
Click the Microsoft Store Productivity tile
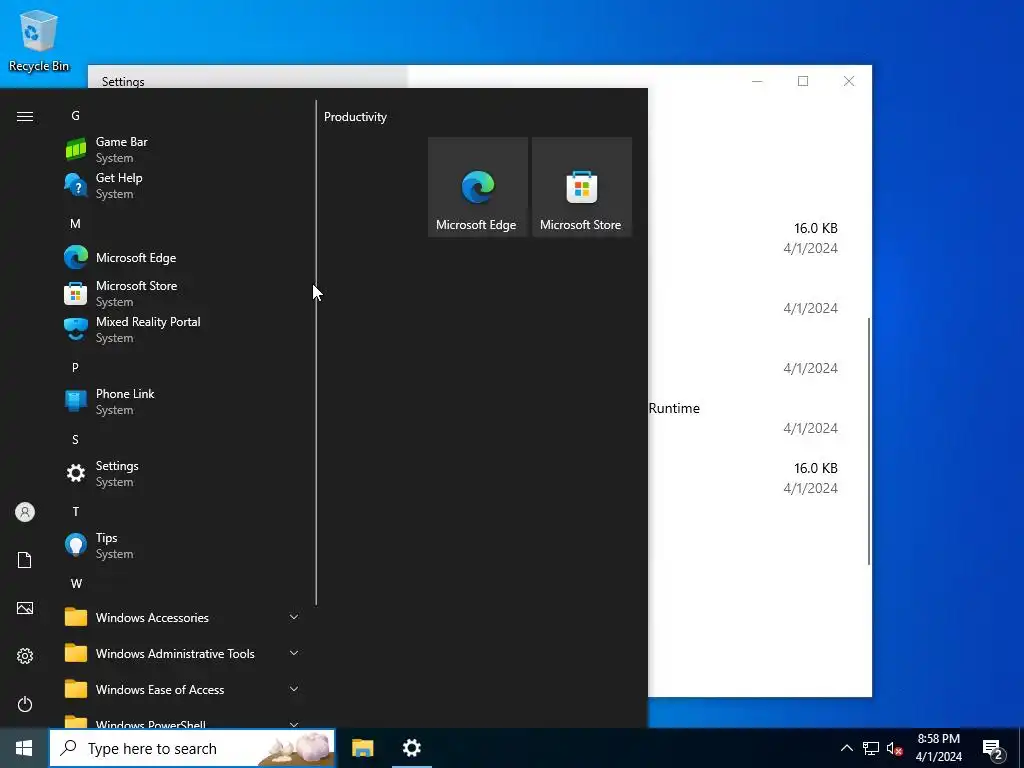point(582,187)
